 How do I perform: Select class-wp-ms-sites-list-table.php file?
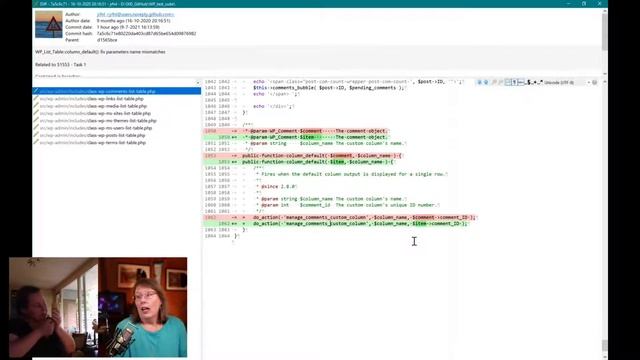pyautogui.click(x=95, y=113)
